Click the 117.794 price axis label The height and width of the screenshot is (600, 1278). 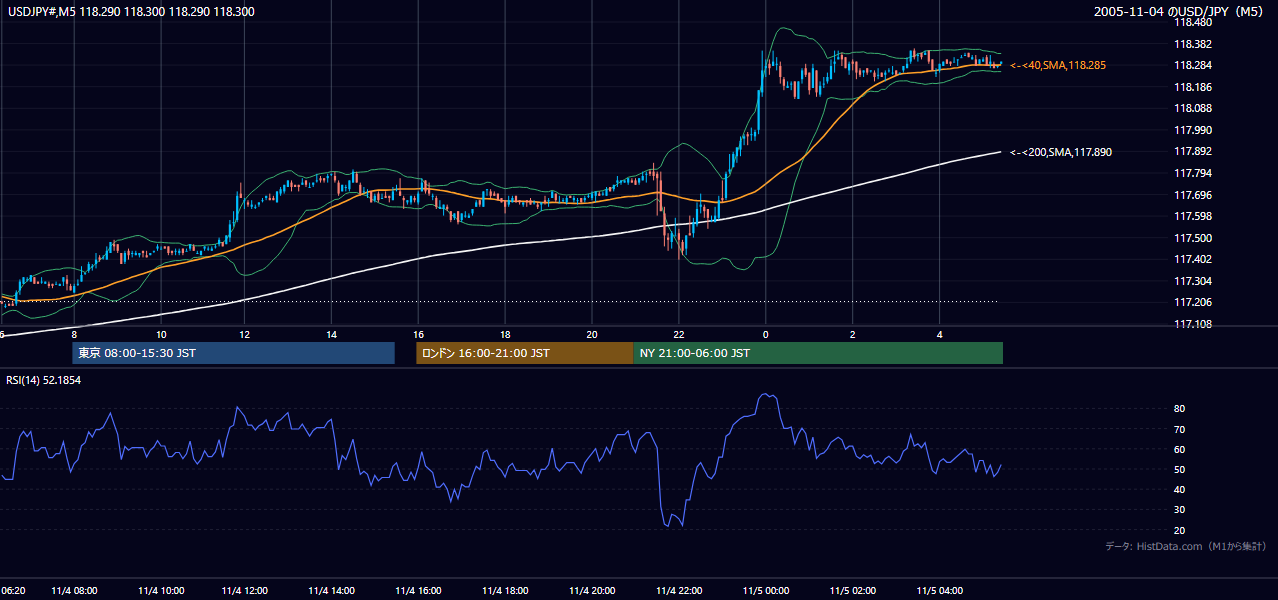[x=1192, y=173]
